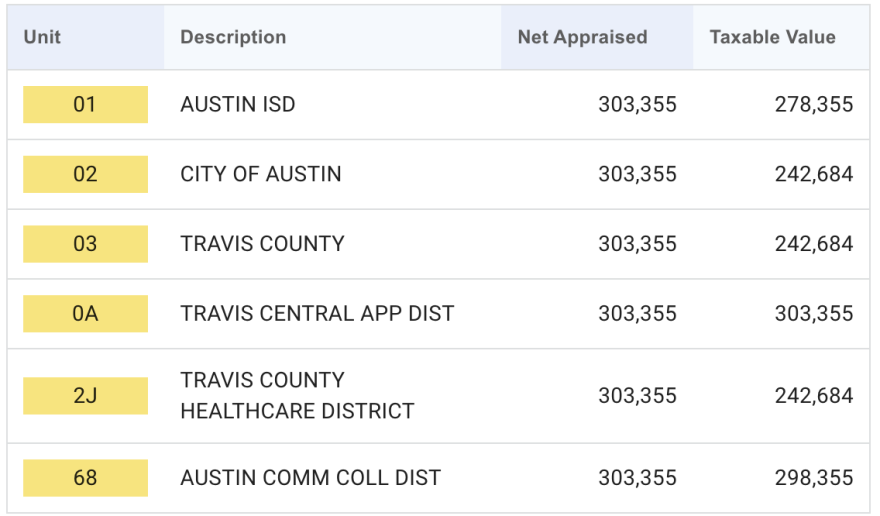Select the yellow unit badge 02

coord(85,174)
